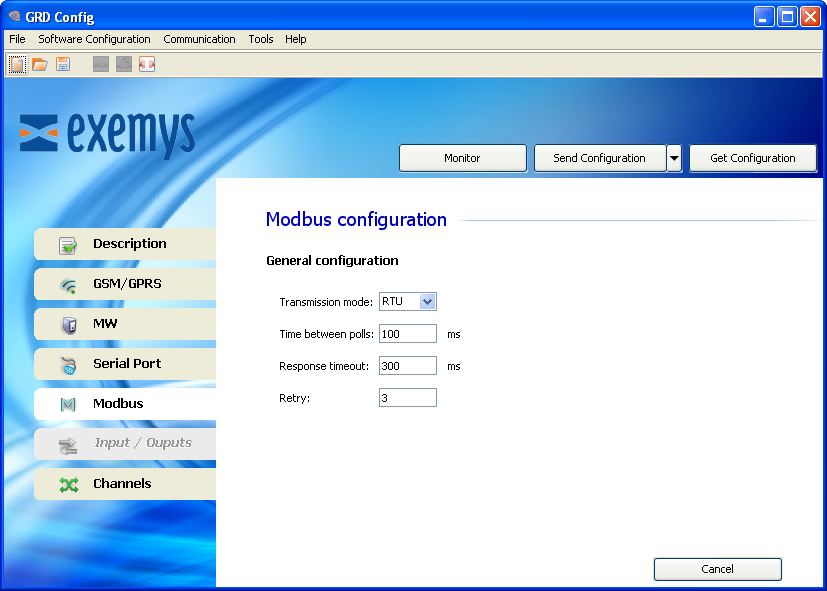Open the Tools menu
Viewport: 827px width, 591px height.
coord(260,39)
